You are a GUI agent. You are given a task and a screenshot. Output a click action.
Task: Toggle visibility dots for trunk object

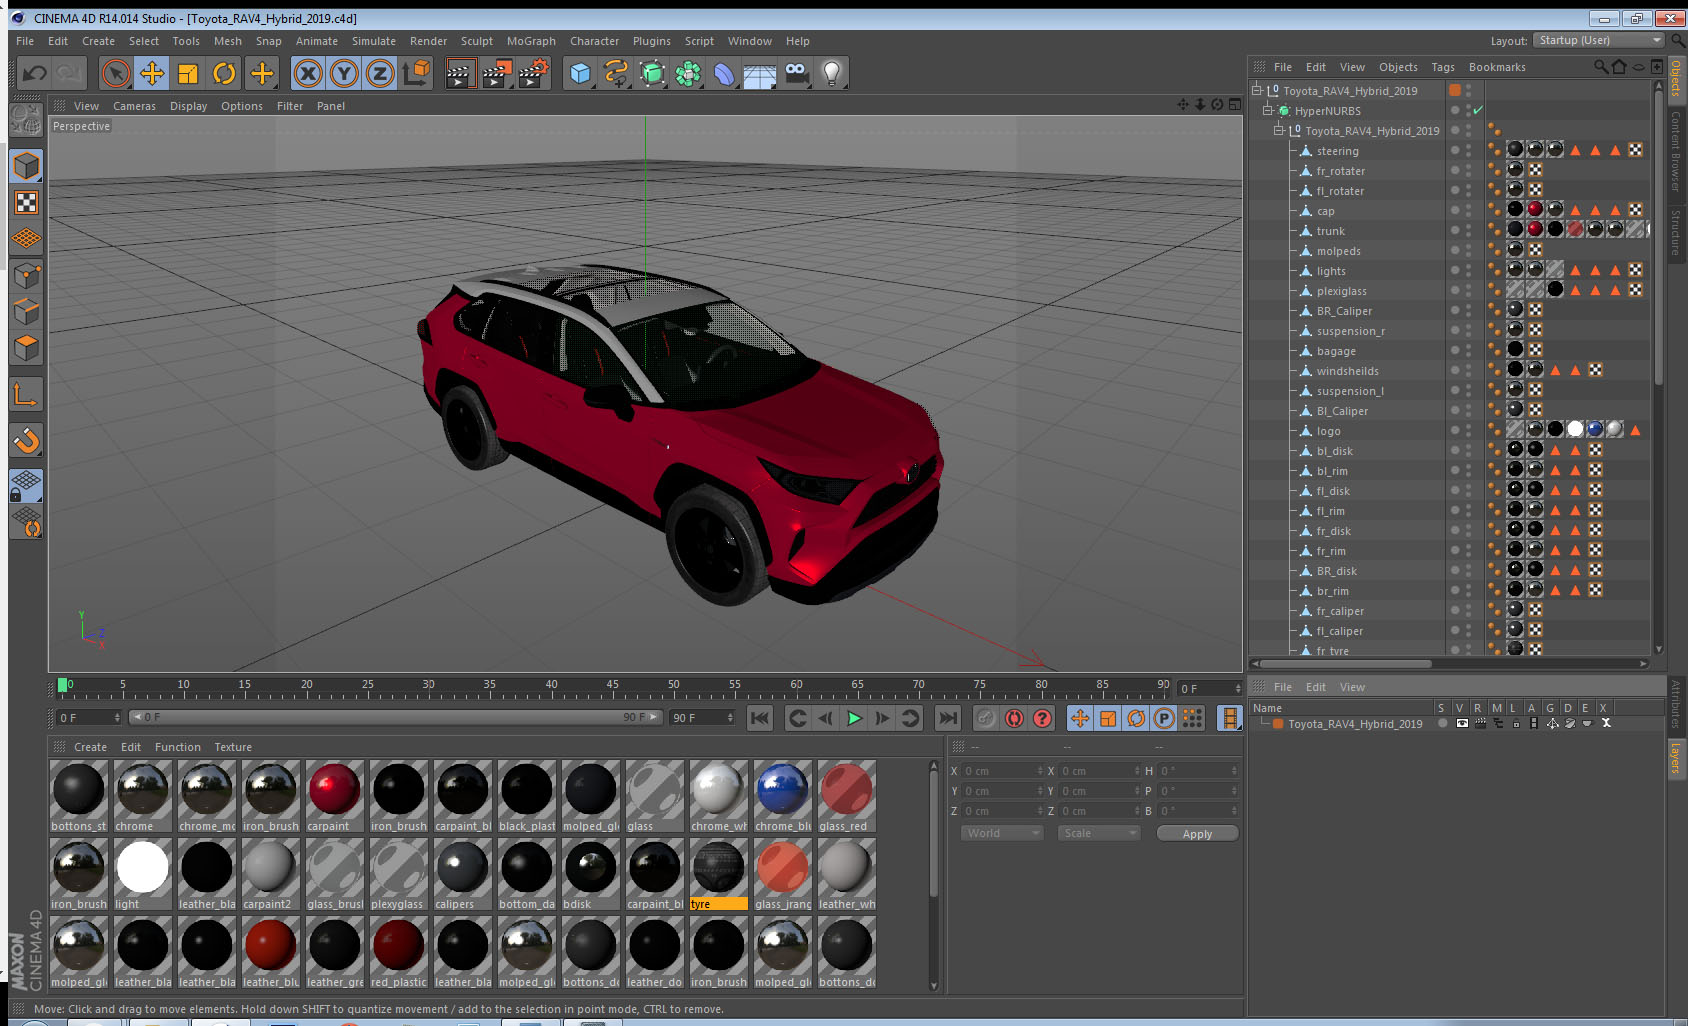tap(1468, 230)
